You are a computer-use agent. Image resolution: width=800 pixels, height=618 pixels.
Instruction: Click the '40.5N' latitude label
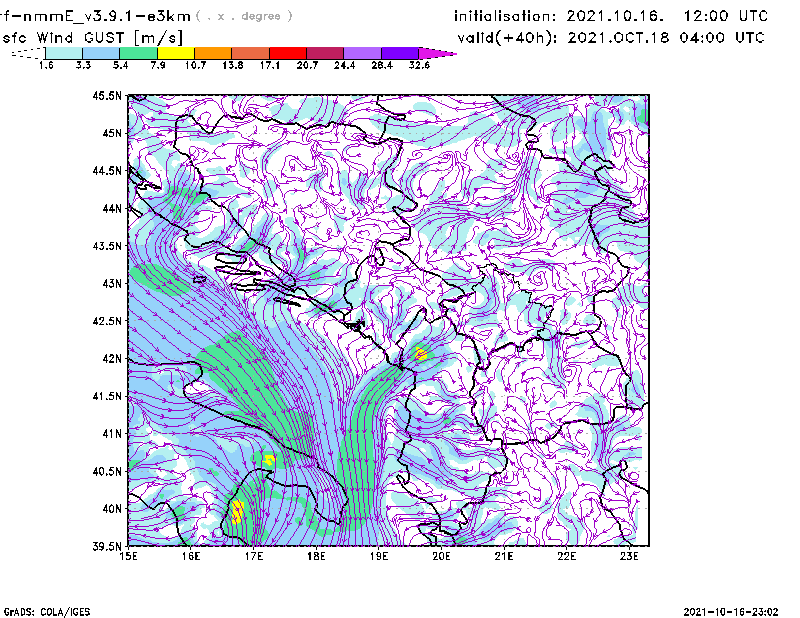tap(107, 472)
